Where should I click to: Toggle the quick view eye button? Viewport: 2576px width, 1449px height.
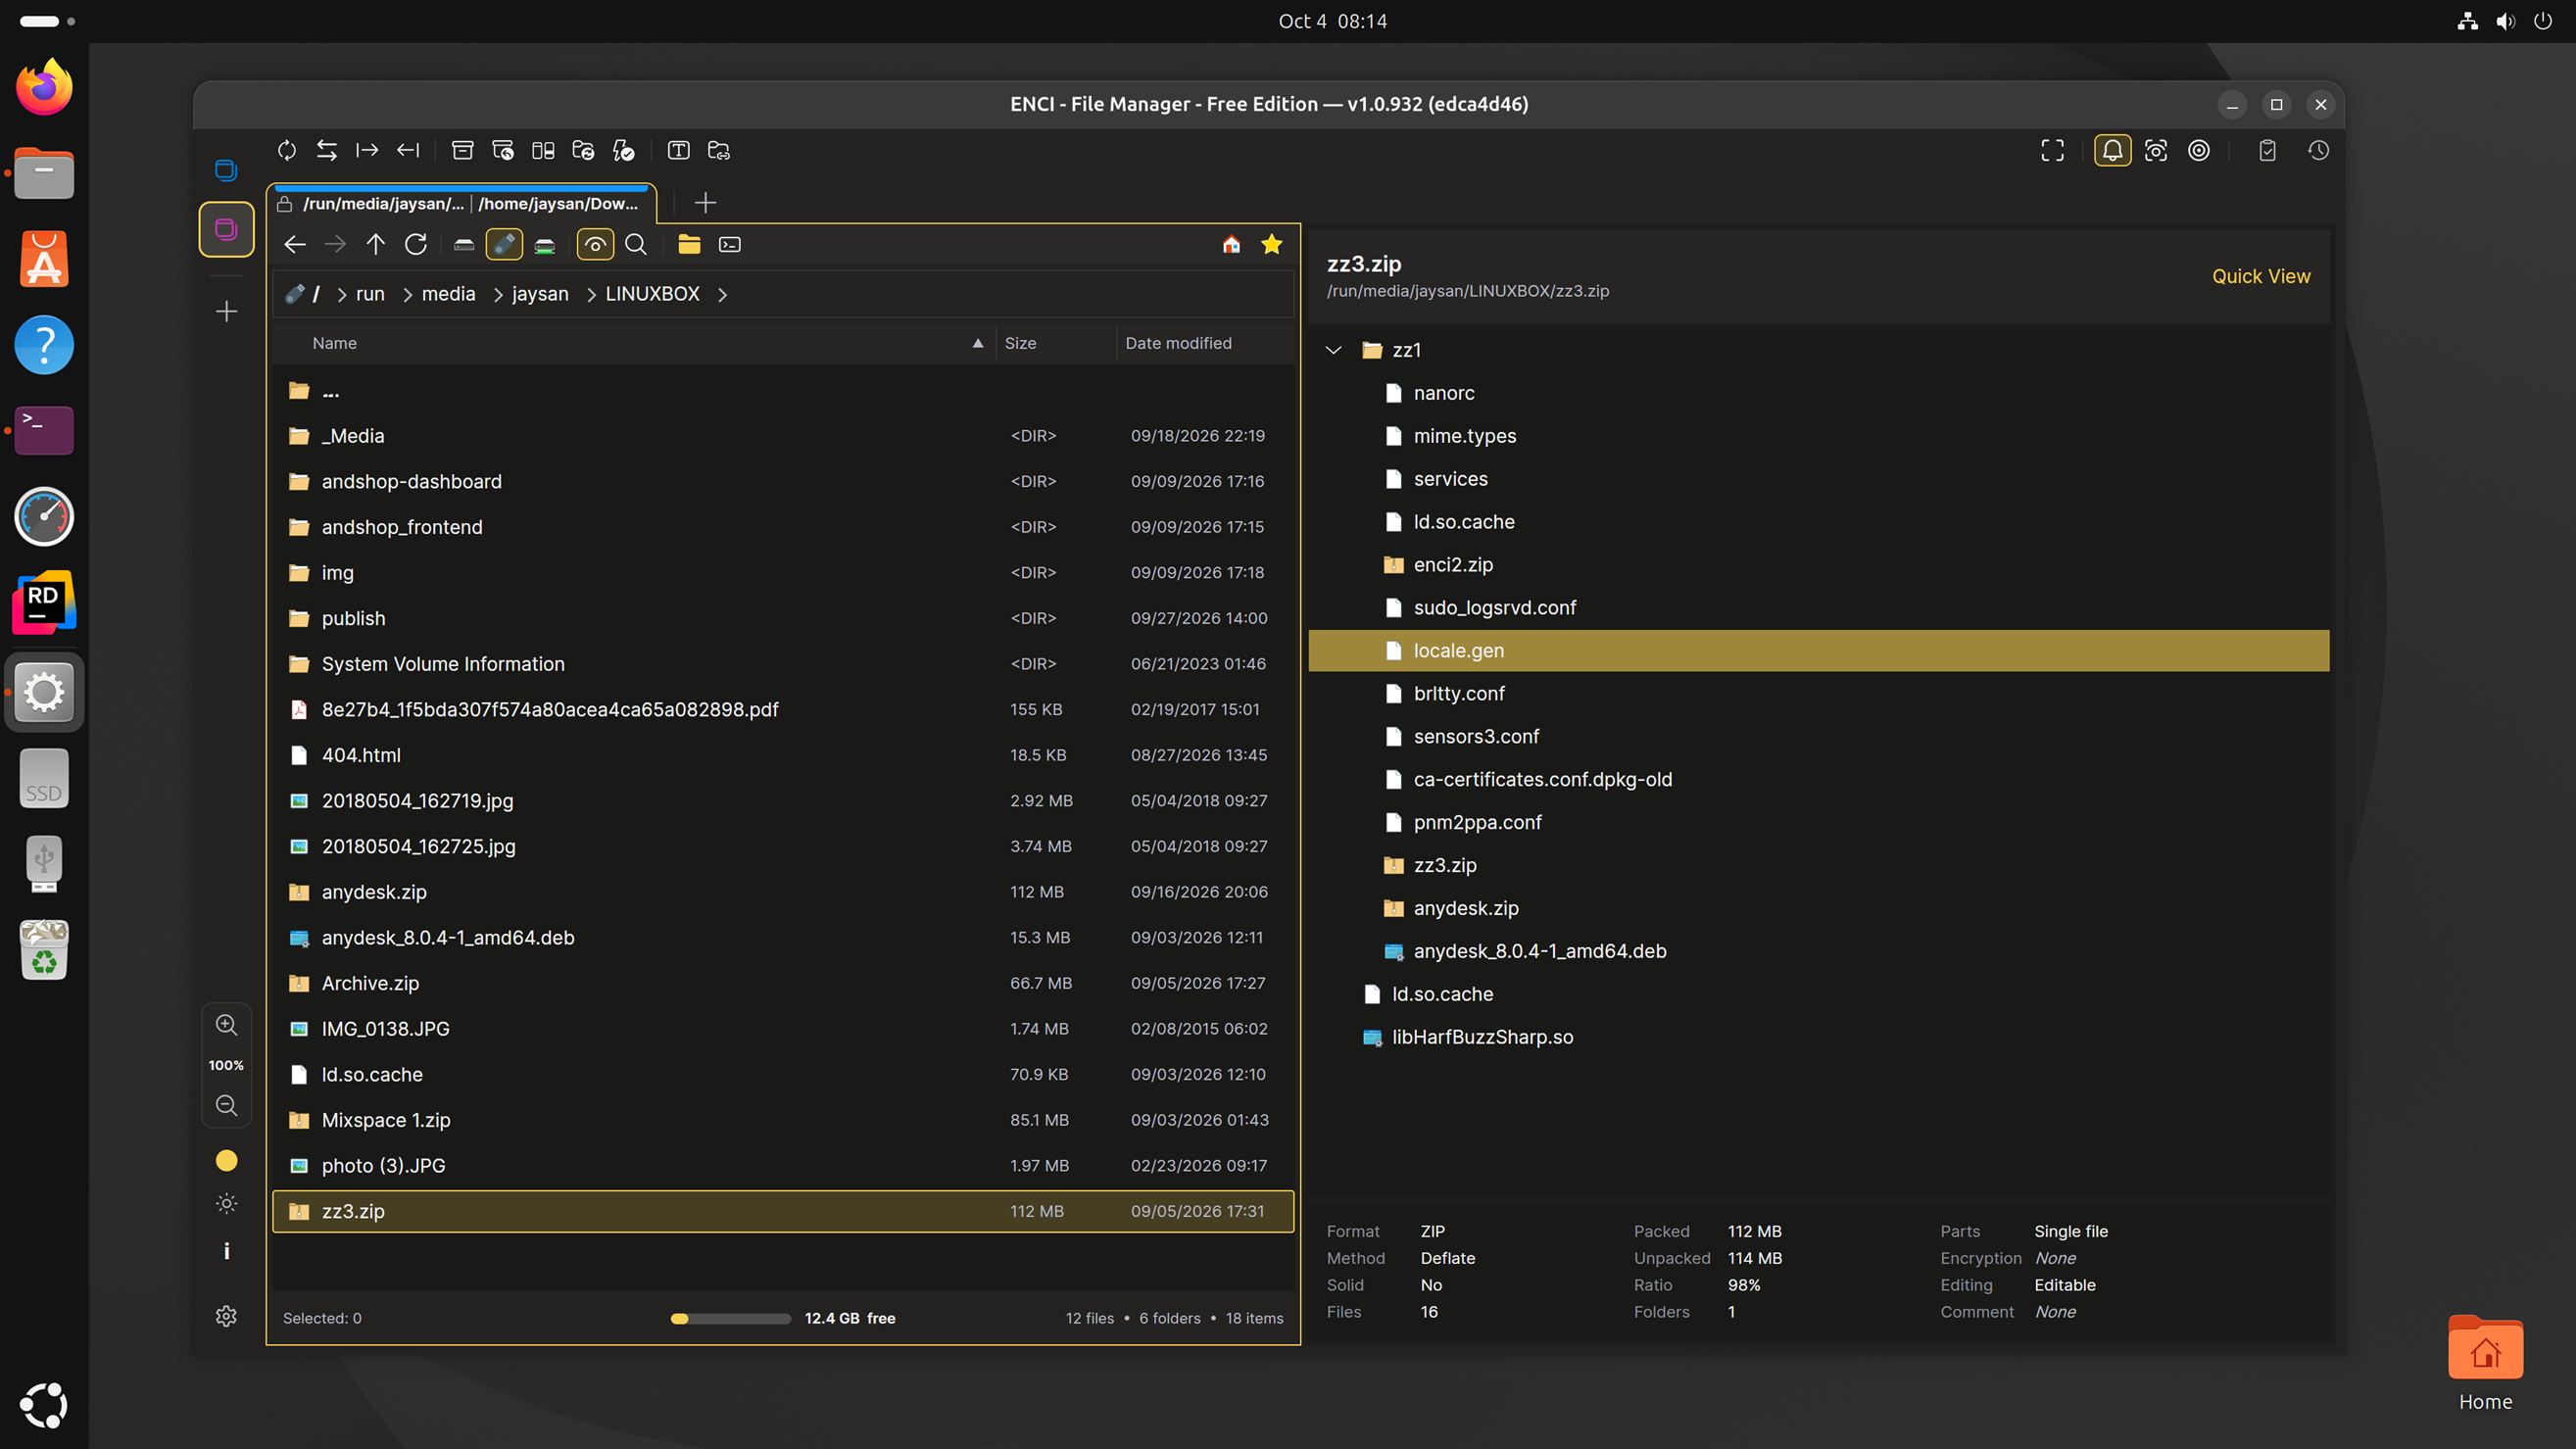595,244
